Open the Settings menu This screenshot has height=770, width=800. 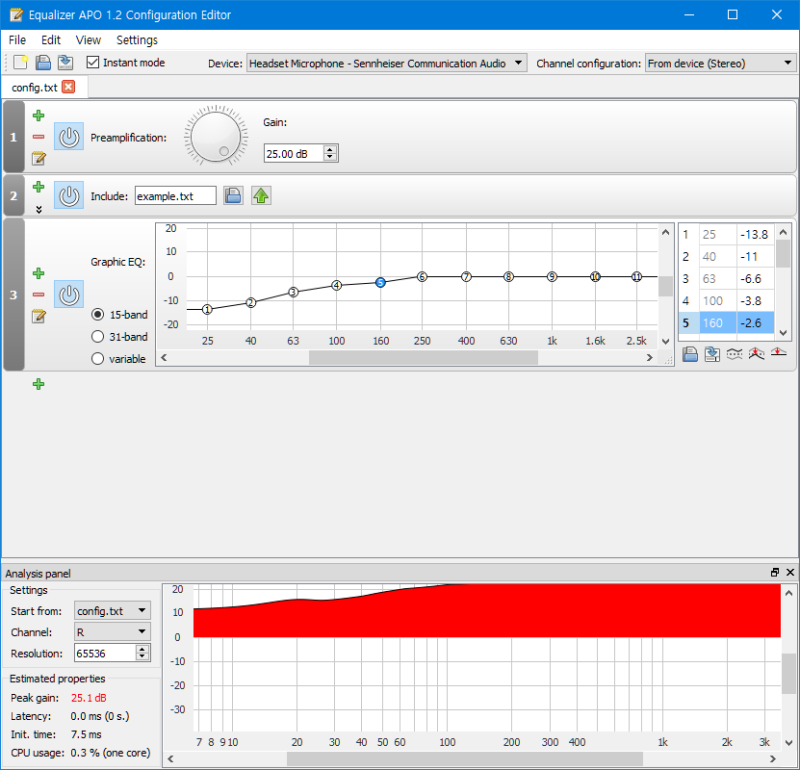pos(137,40)
